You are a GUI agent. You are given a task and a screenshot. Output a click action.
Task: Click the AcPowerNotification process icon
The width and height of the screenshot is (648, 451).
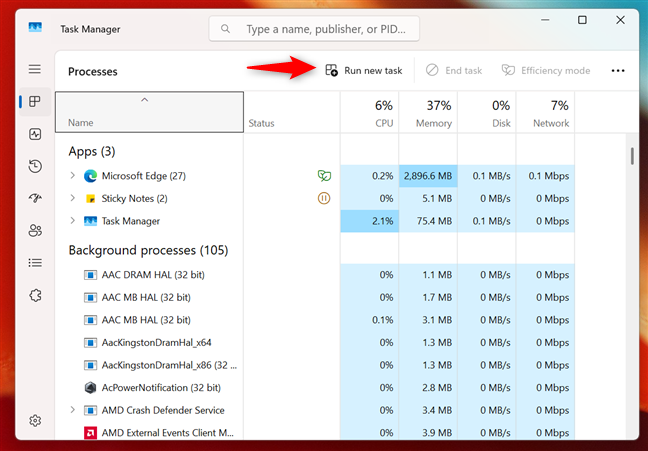(90, 388)
